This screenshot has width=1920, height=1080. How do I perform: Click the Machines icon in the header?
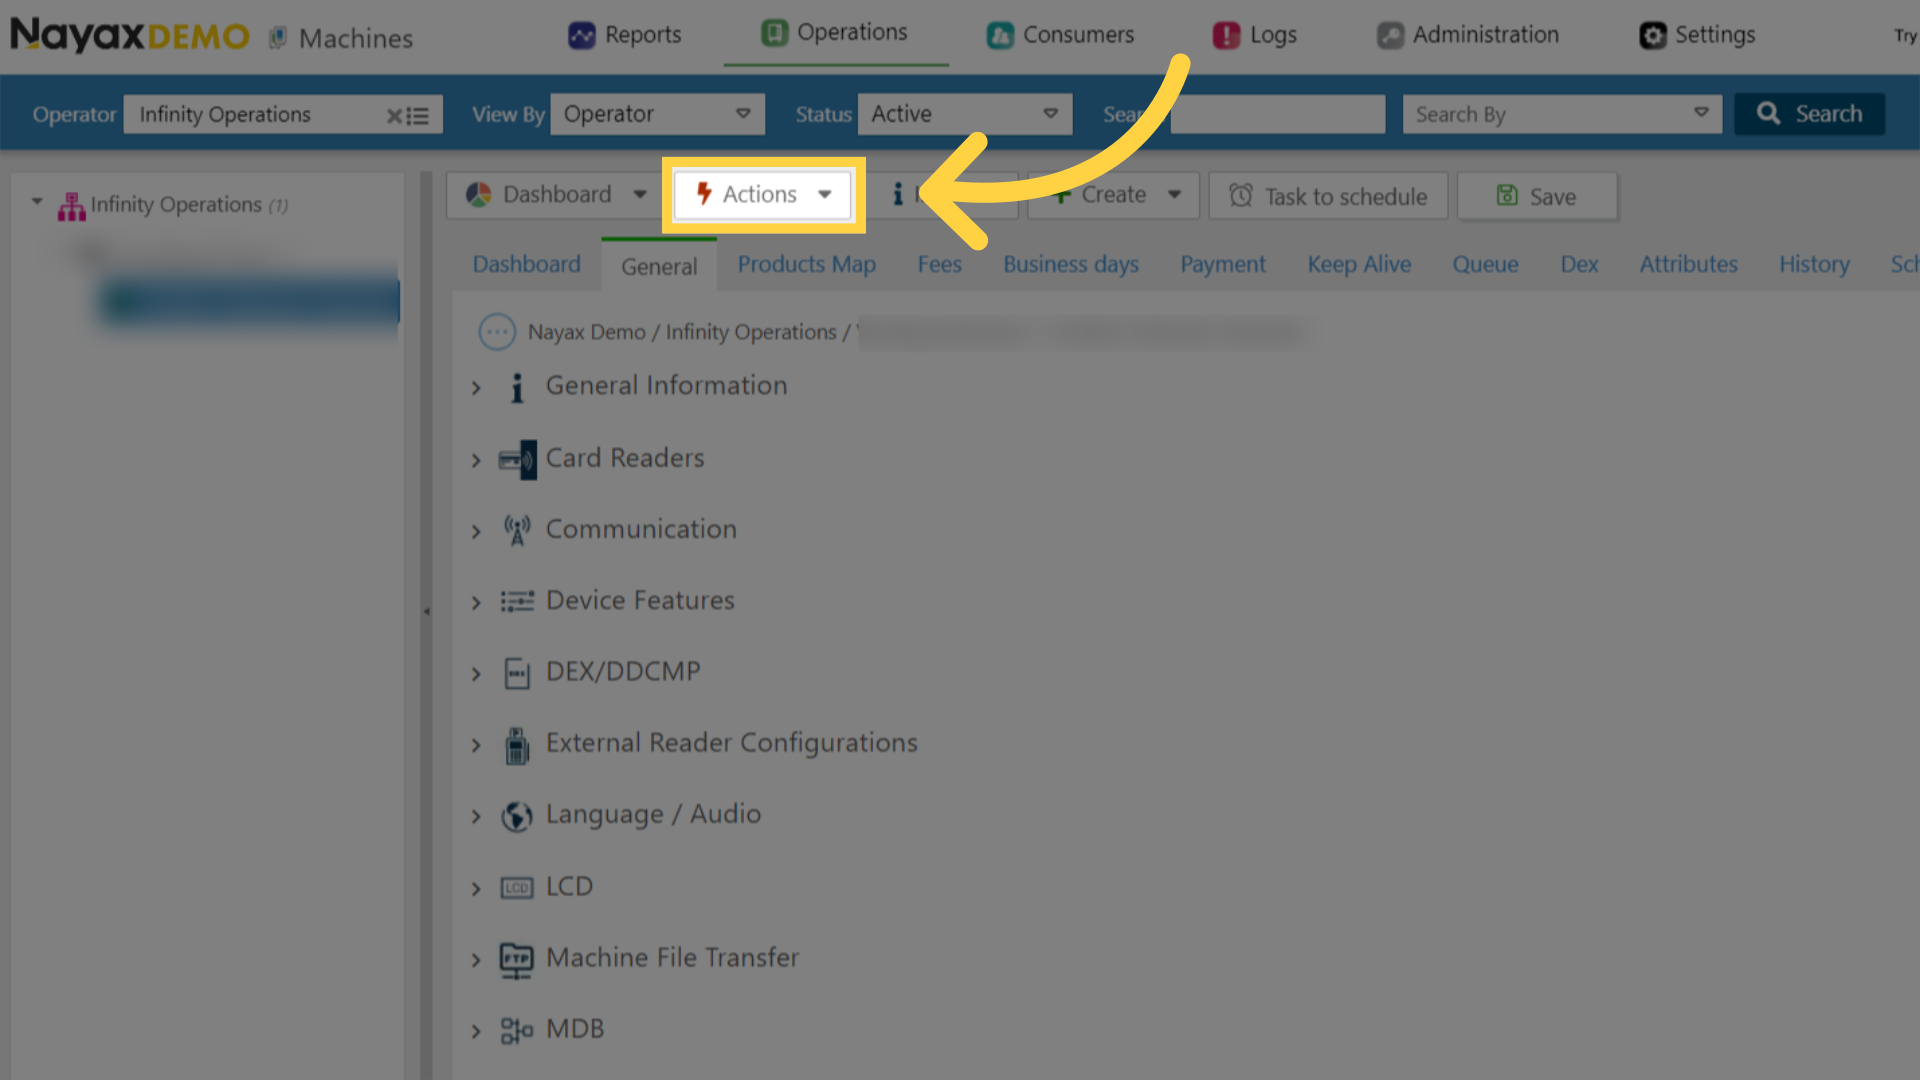point(278,38)
